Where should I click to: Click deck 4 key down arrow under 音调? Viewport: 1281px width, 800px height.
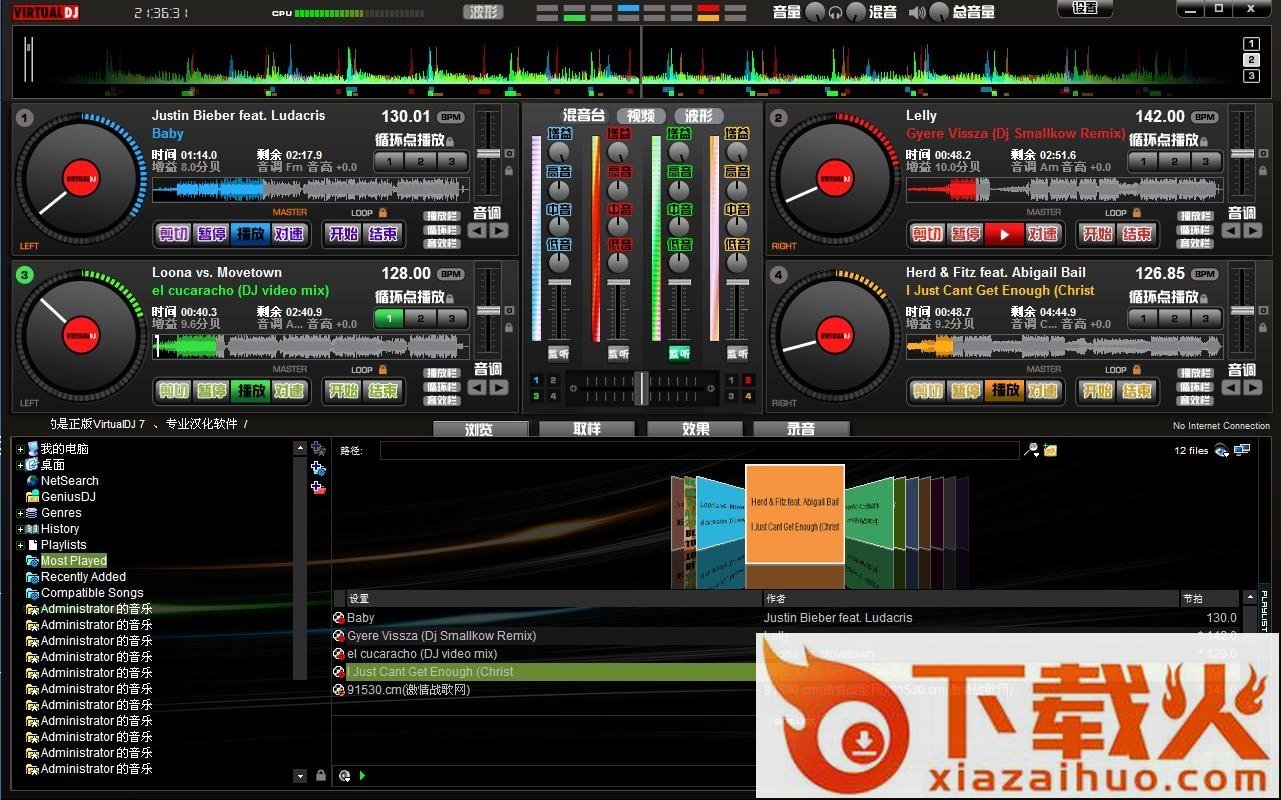click(x=1231, y=388)
